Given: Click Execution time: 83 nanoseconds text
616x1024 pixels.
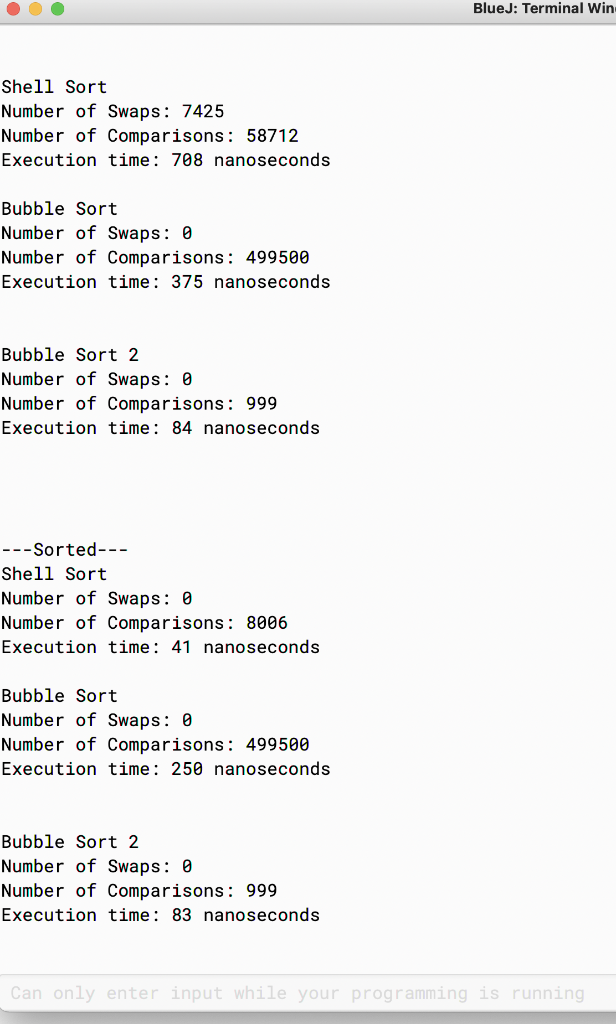Looking at the screenshot, I should pyautogui.click(x=159, y=915).
